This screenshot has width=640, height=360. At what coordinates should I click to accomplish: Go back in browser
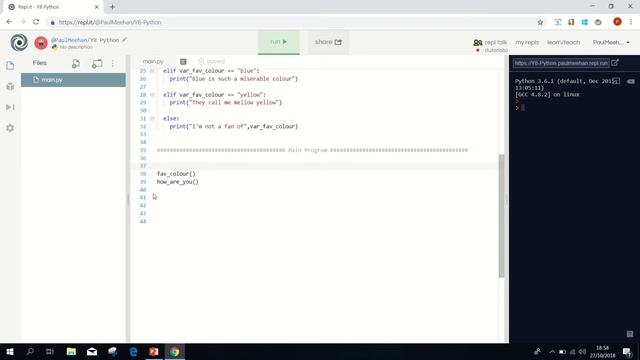click(9, 22)
